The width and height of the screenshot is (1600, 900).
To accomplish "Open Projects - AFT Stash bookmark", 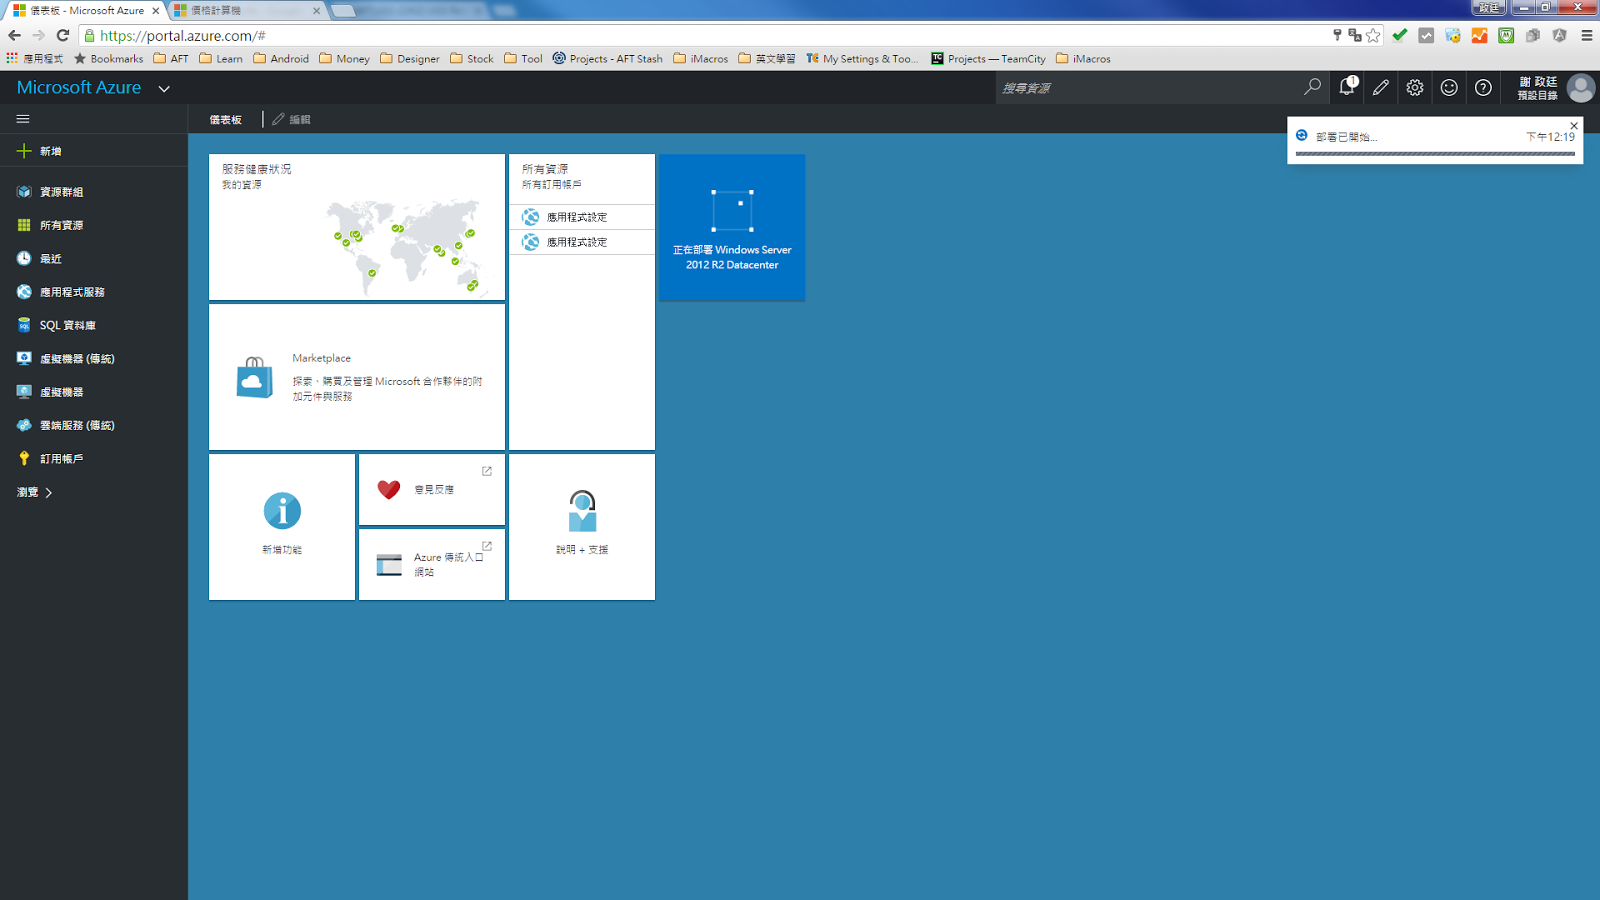I will (x=608, y=59).
